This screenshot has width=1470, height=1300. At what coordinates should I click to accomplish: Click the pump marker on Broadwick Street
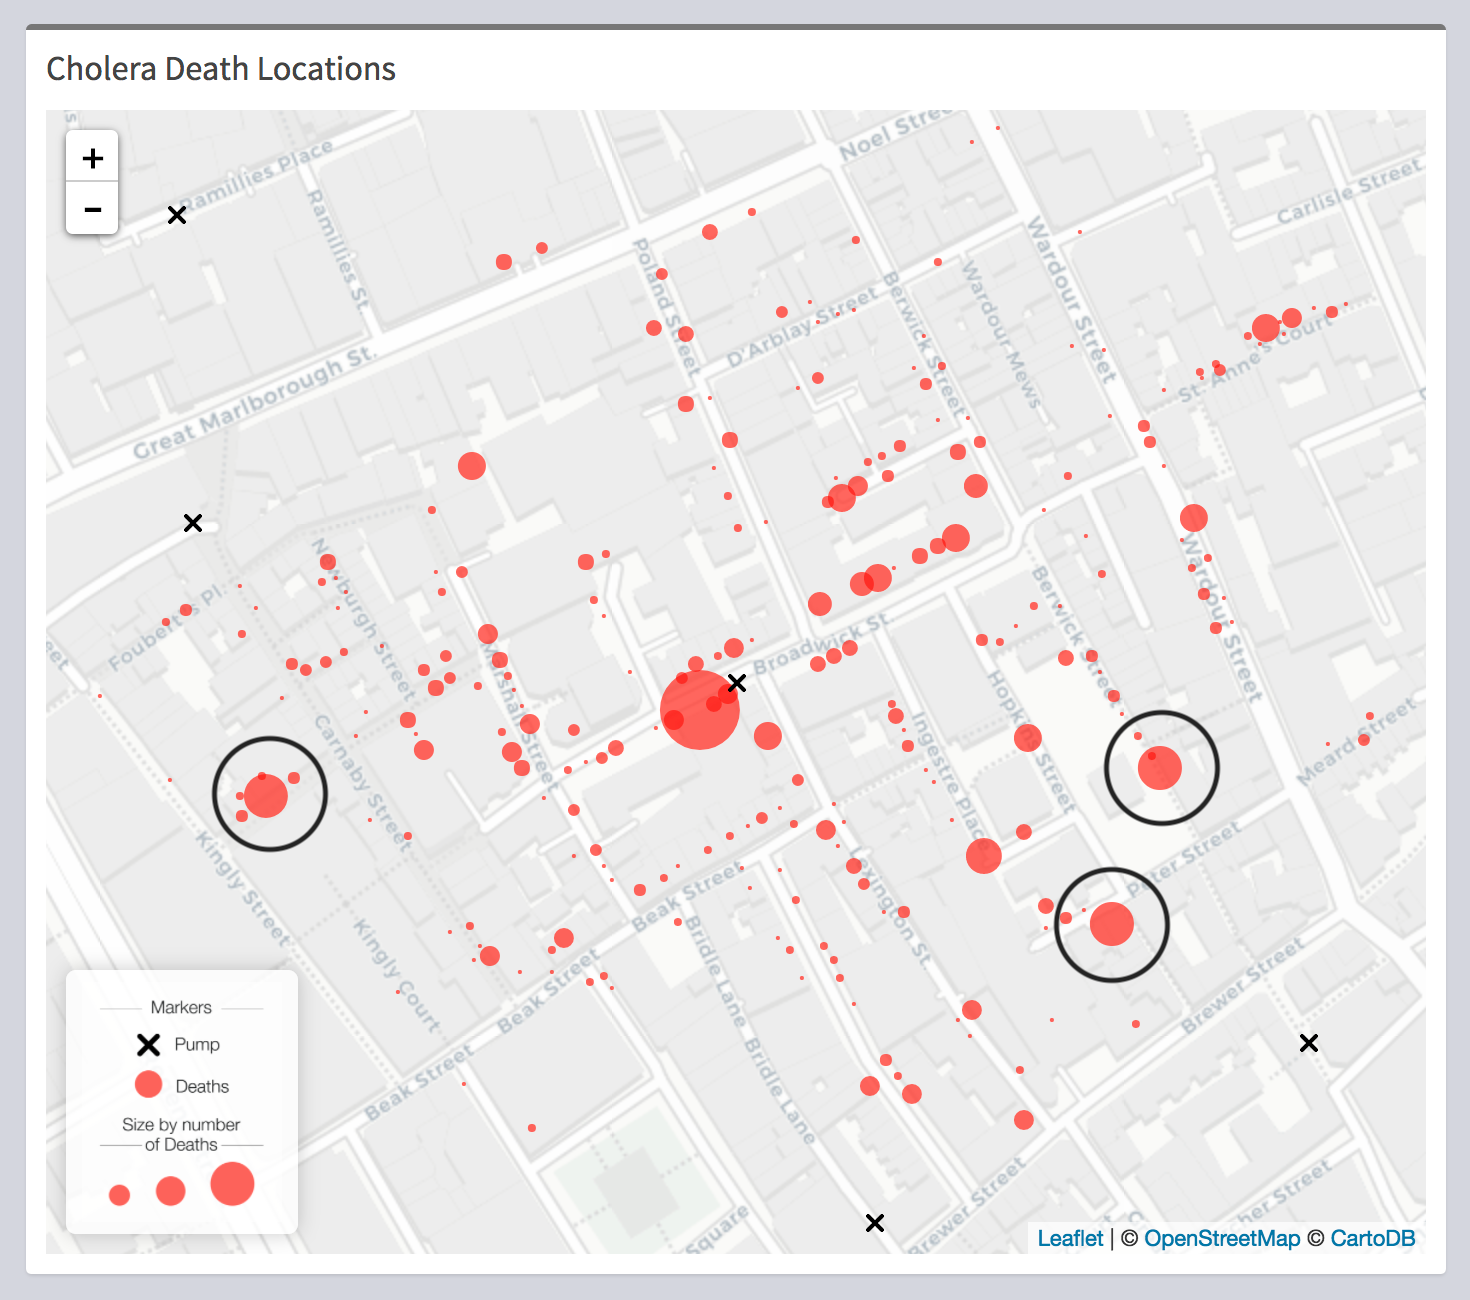(737, 683)
